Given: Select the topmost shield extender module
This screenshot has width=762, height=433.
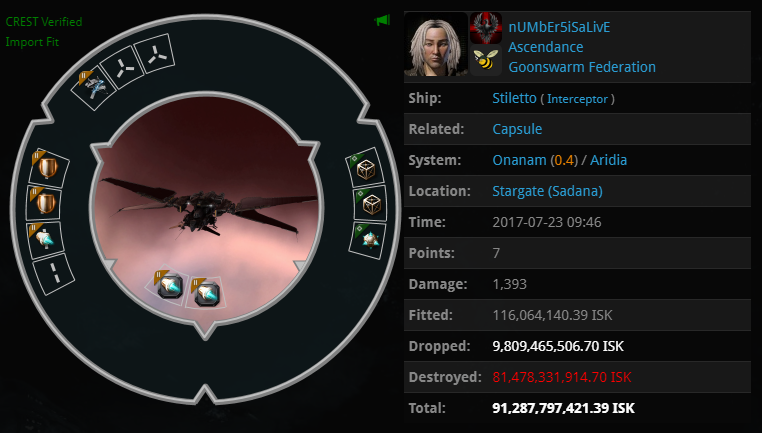Looking at the screenshot, I should click(x=47, y=168).
